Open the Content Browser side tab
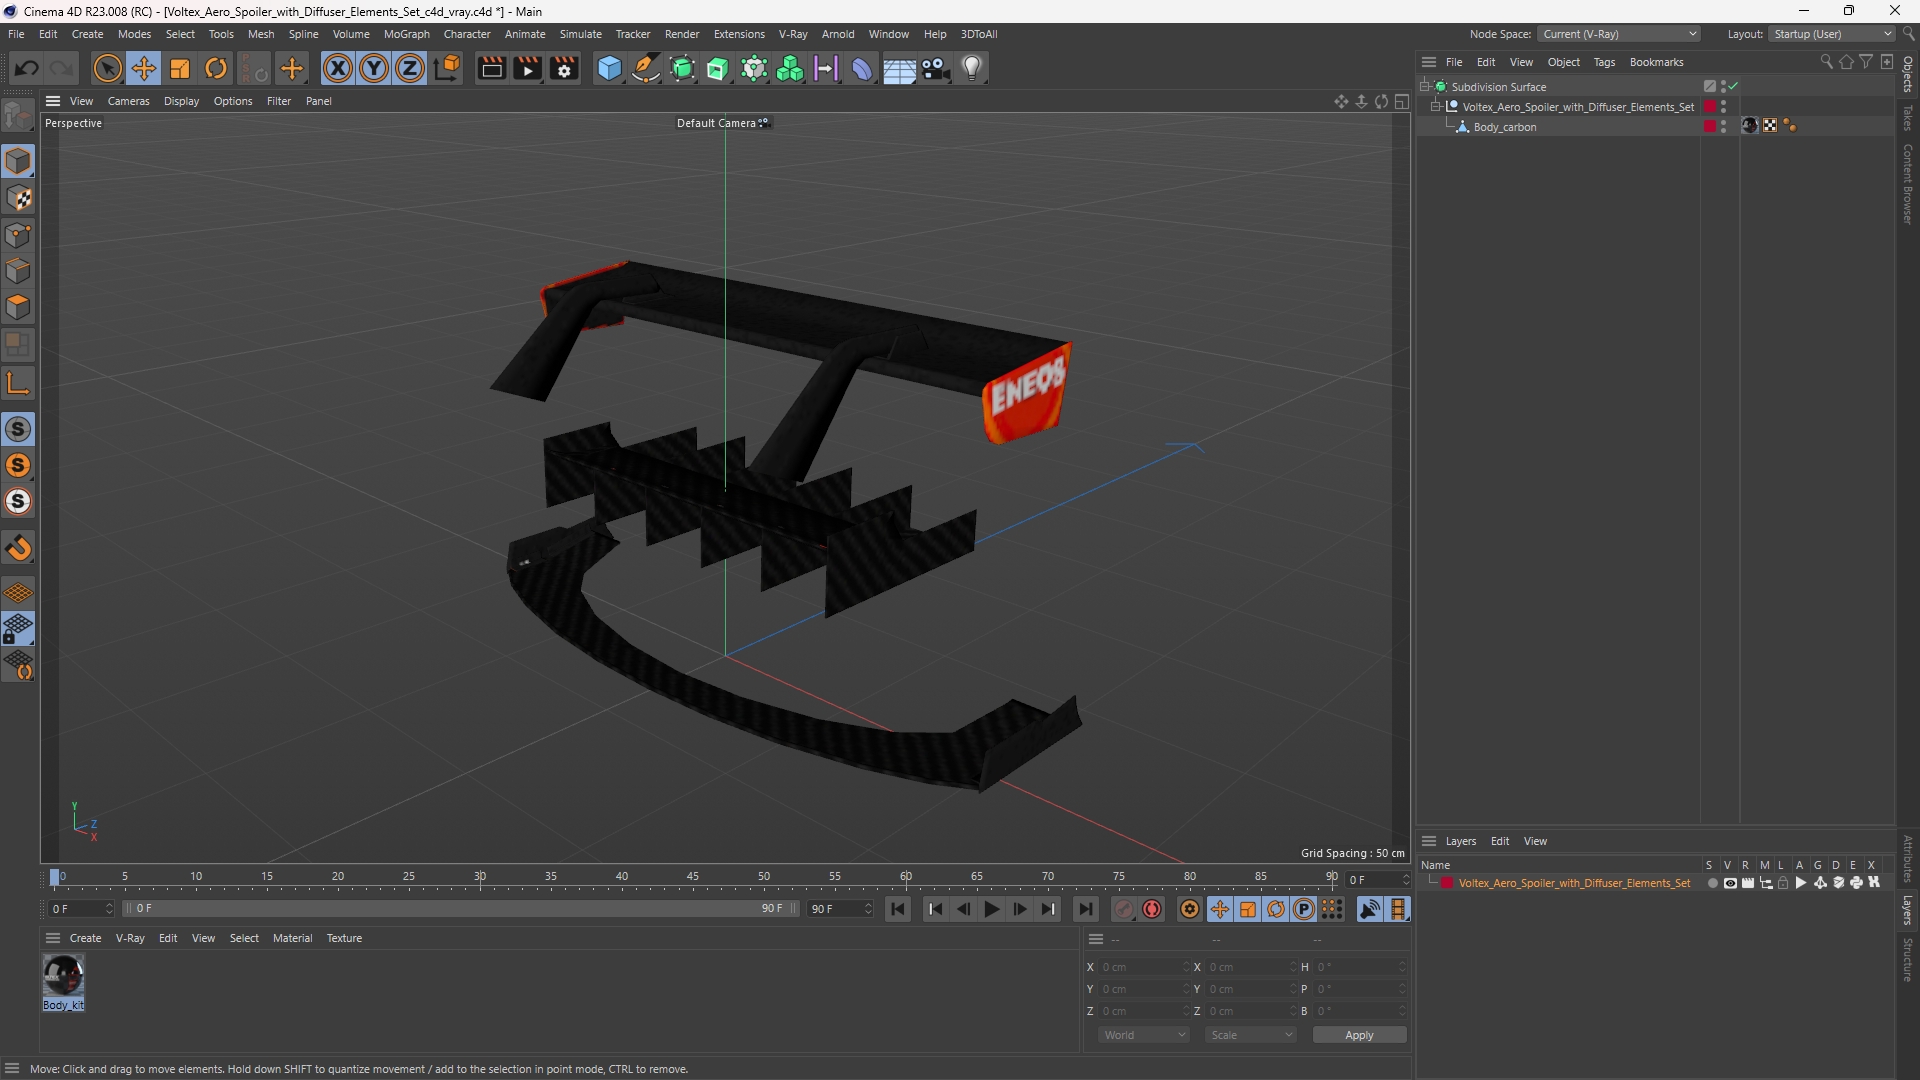Screen dimensions: 1920x1080 [x=1908, y=183]
